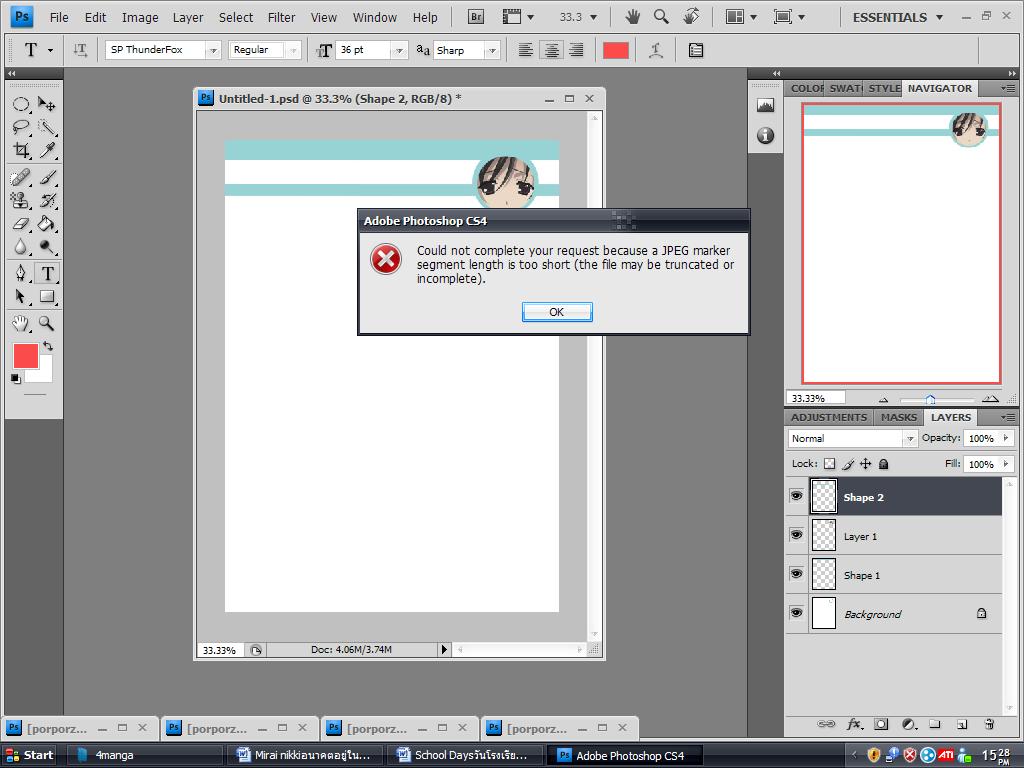Viewport: 1024px width, 768px height.
Task: Select the Move tool
Action: tap(46, 104)
